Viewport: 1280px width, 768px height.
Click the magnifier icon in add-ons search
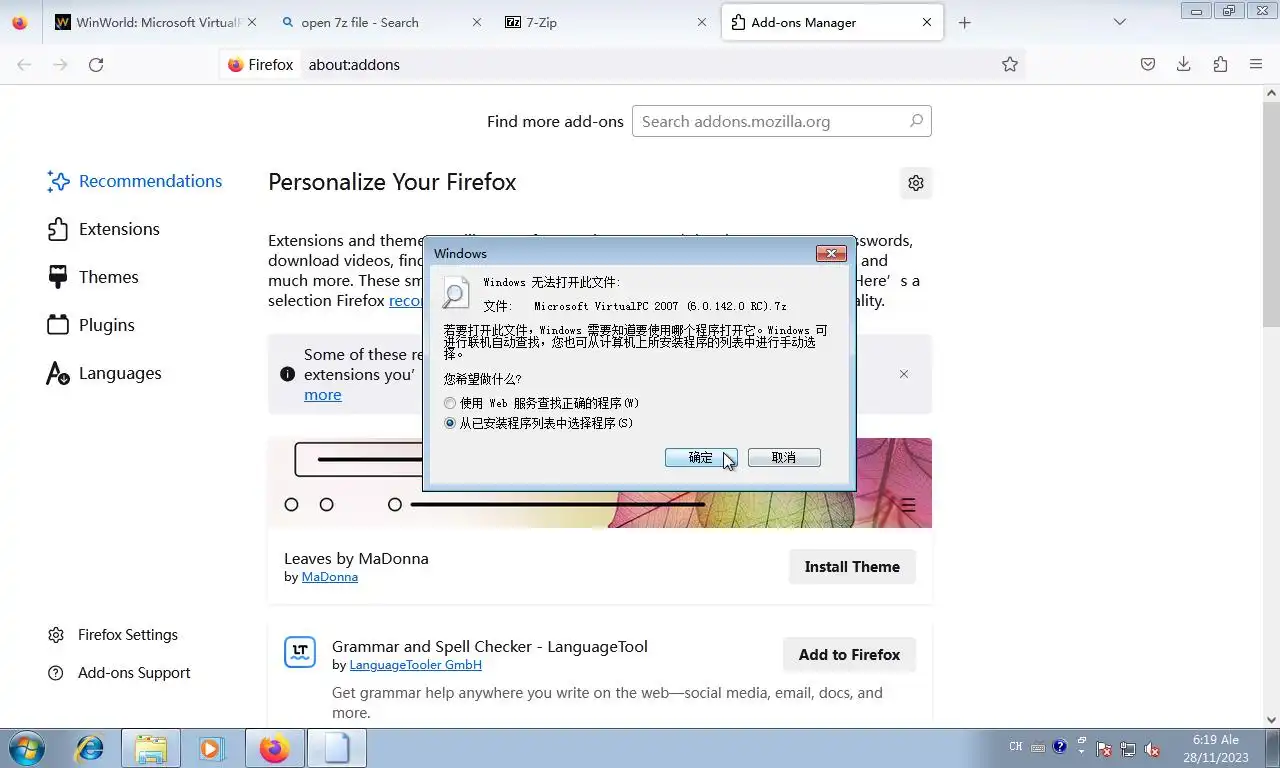(916, 121)
